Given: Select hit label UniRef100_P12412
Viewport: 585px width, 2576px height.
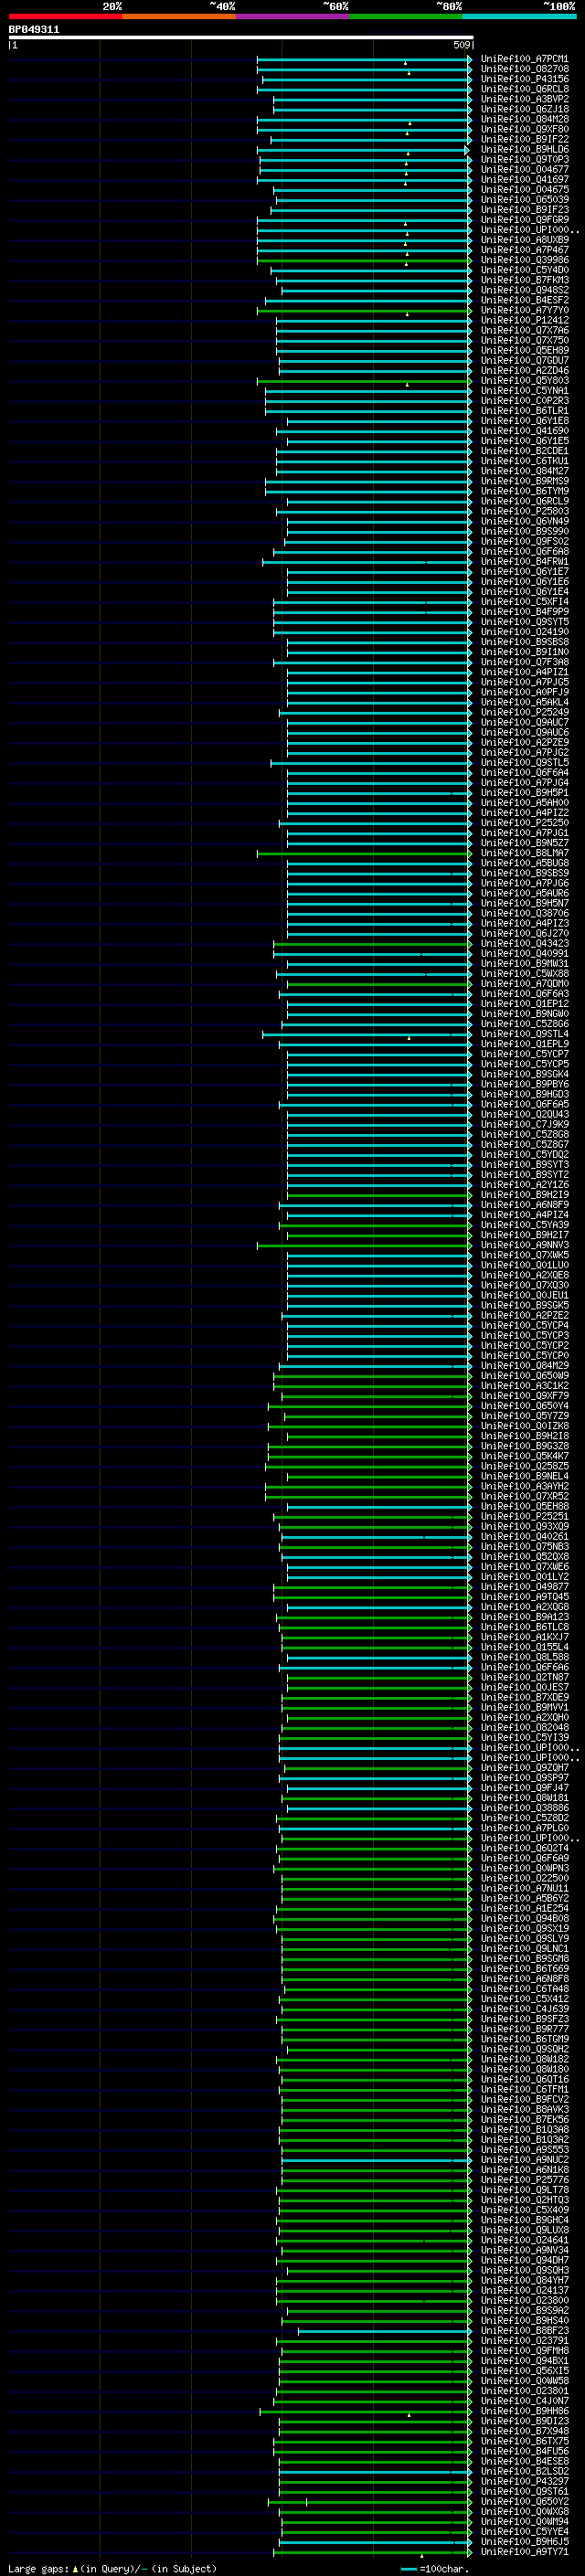Looking at the screenshot, I should pos(525,320).
